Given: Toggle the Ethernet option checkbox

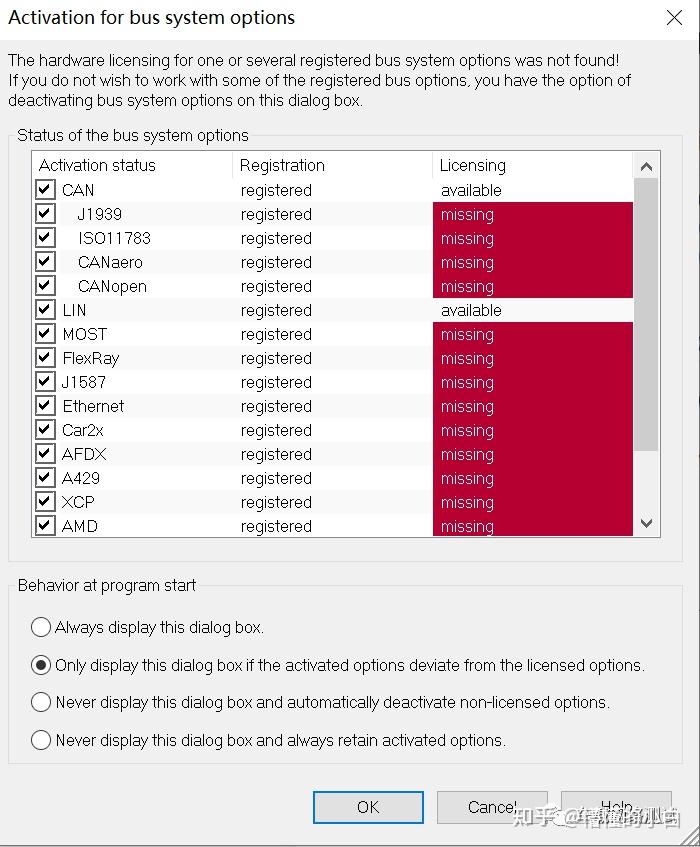Looking at the screenshot, I should [x=45, y=406].
